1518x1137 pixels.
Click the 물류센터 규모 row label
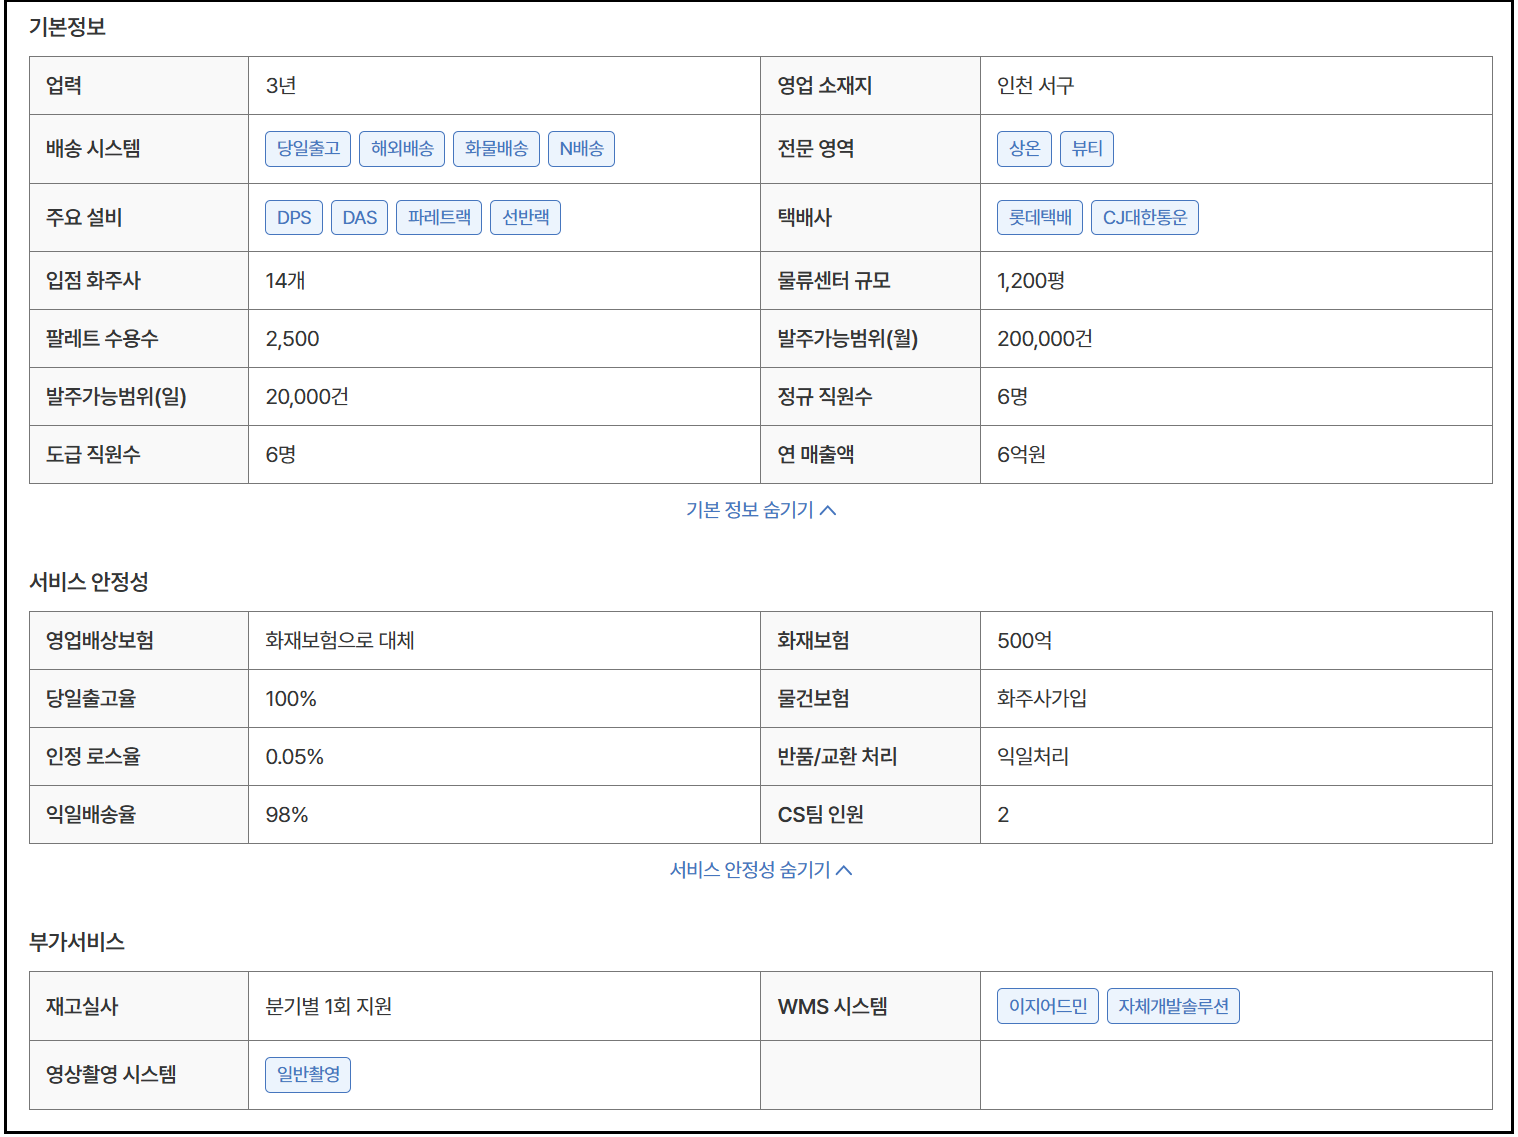click(834, 281)
